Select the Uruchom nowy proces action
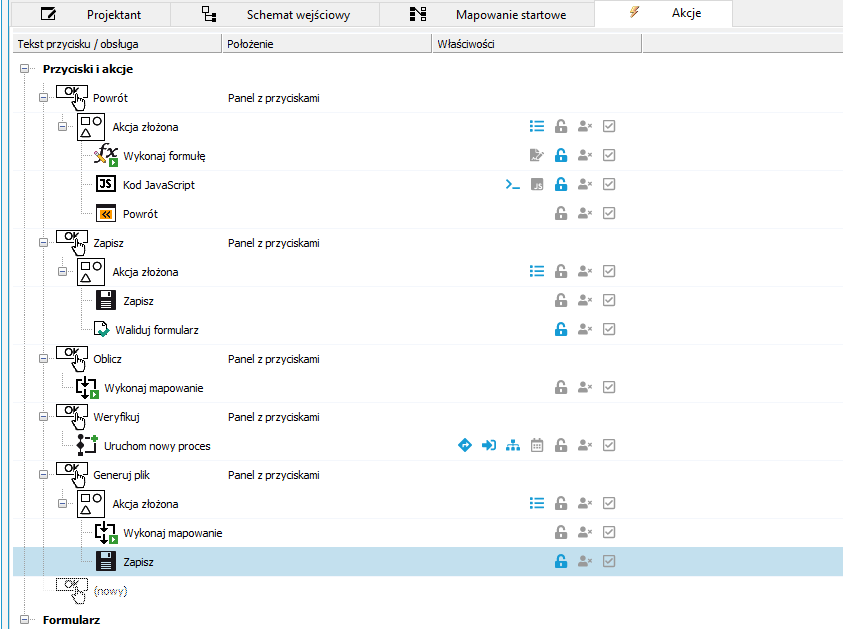The image size is (843, 629). pyautogui.click(x=157, y=446)
